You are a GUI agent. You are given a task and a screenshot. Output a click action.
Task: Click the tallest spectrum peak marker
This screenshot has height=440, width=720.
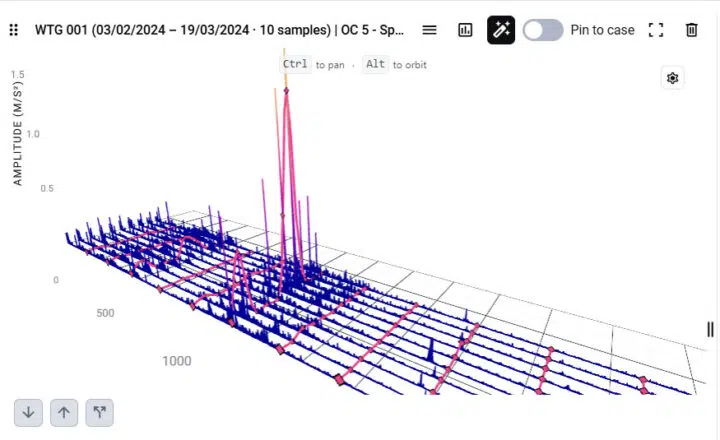pyautogui.click(x=286, y=91)
